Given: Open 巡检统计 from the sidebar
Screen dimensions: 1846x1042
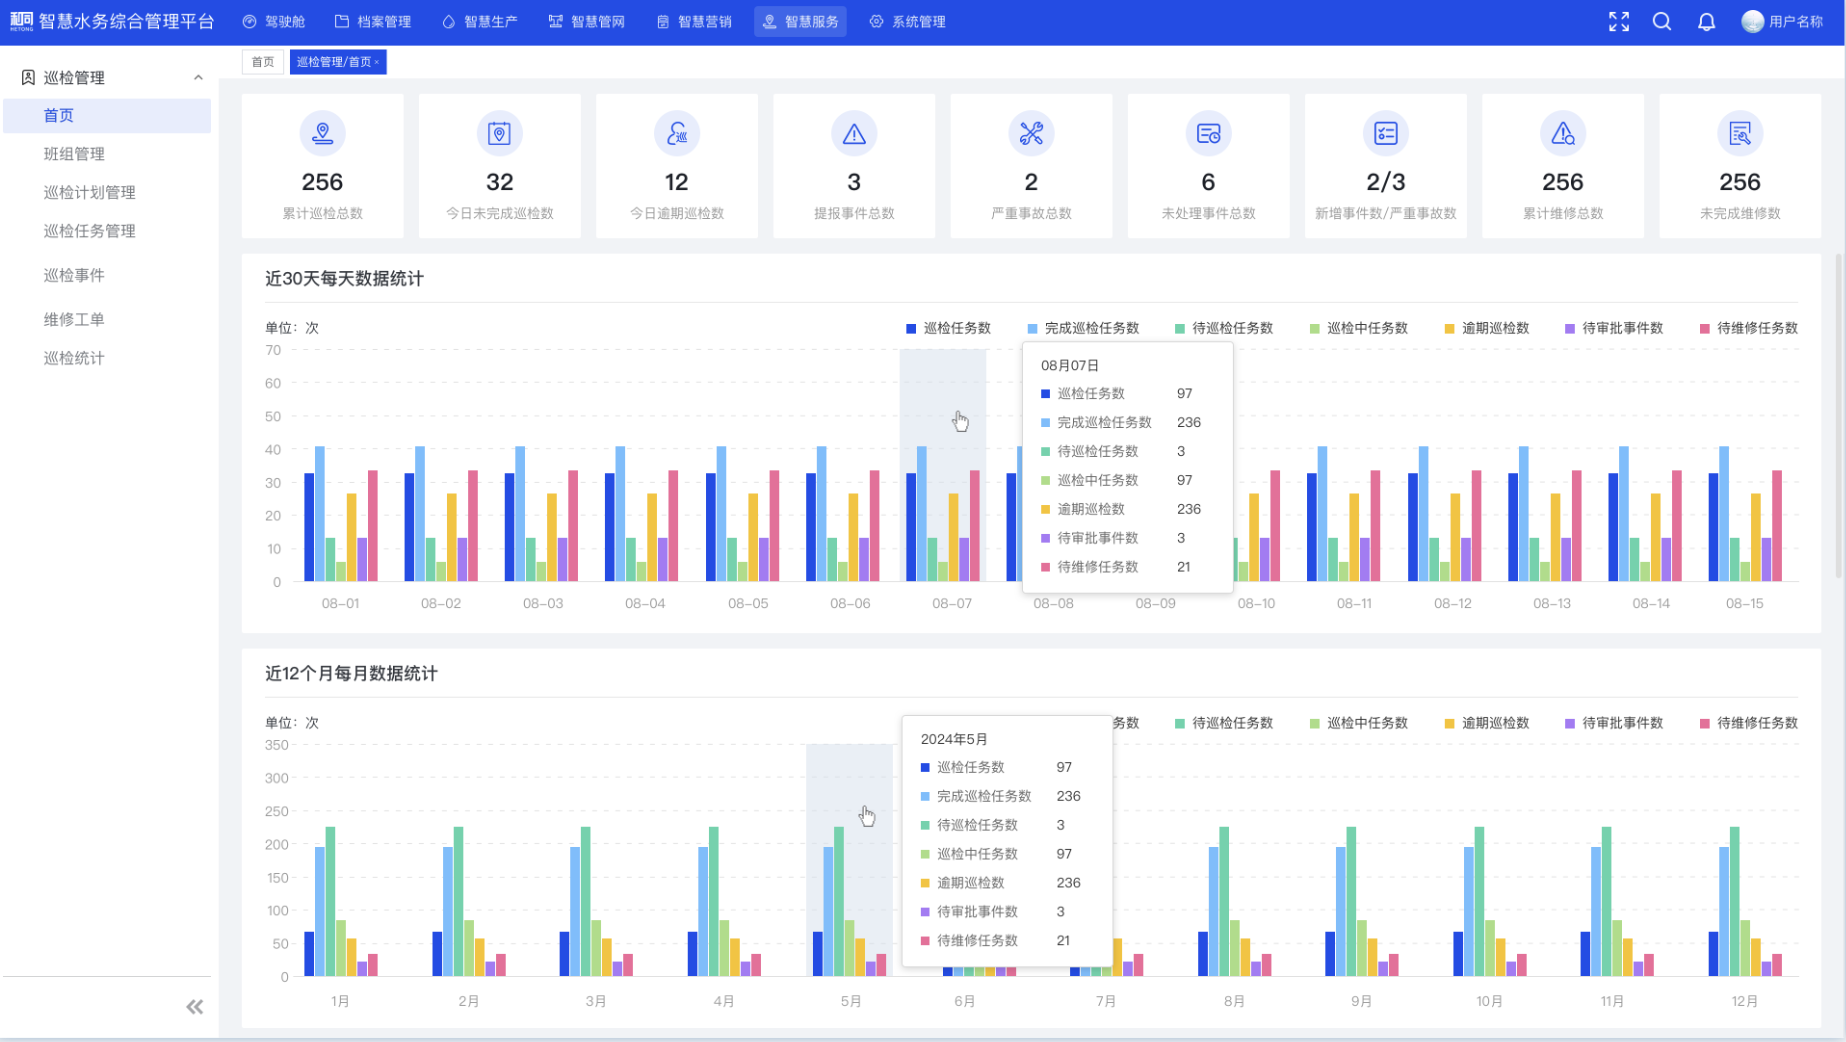Looking at the screenshot, I should coord(72,357).
